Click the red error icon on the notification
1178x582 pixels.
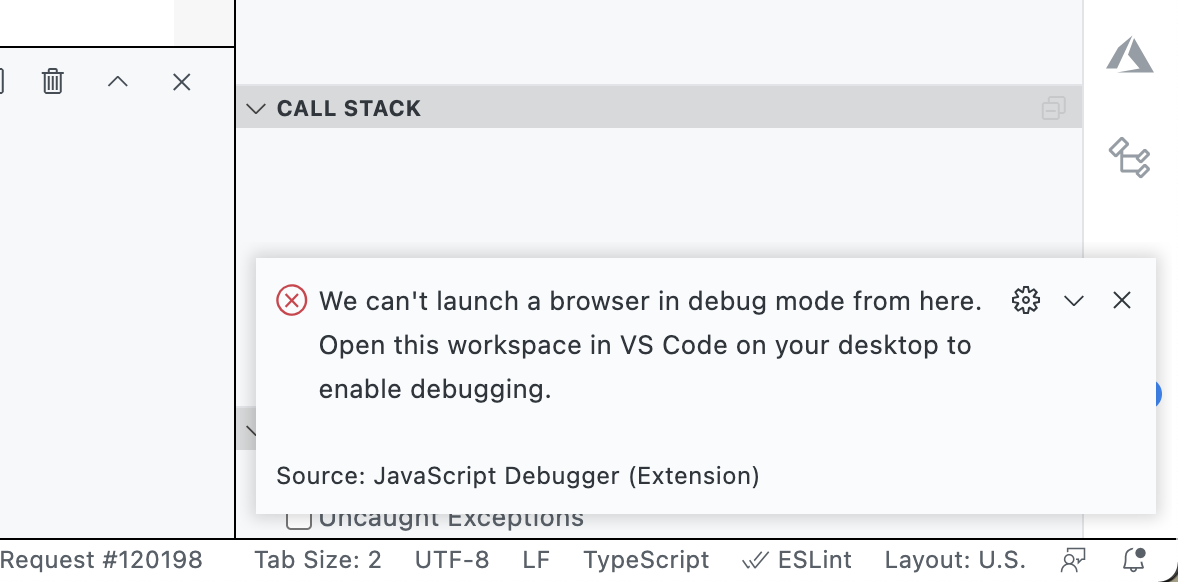[290, 300]
